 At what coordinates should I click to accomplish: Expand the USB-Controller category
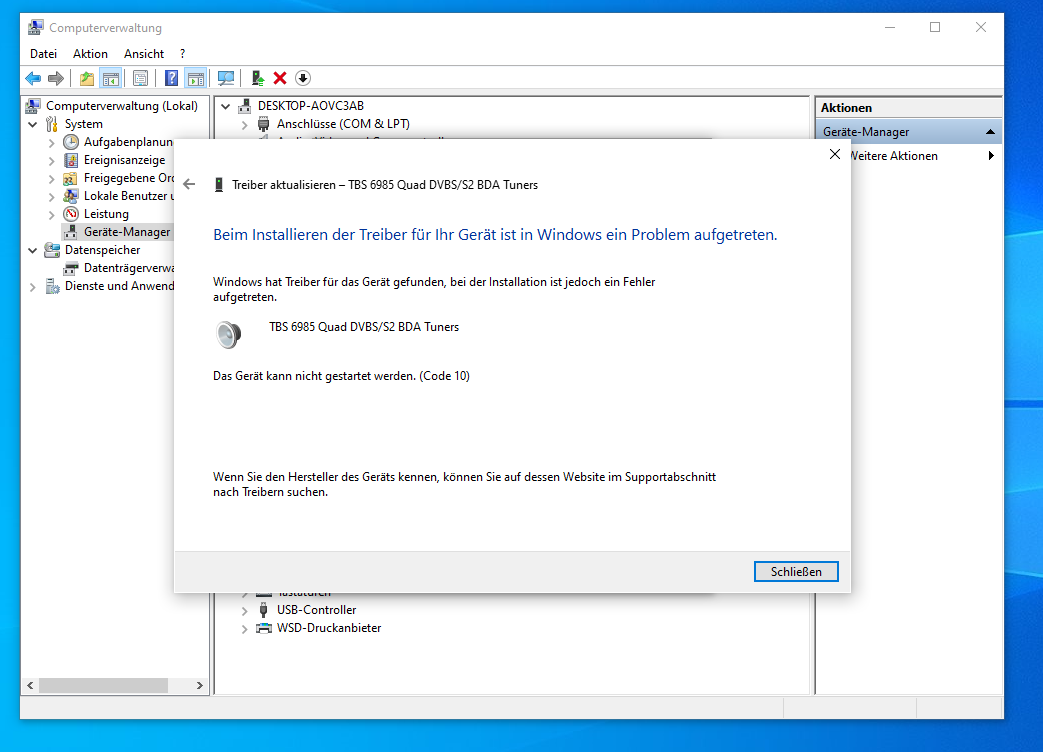click(x=244, y=610)
